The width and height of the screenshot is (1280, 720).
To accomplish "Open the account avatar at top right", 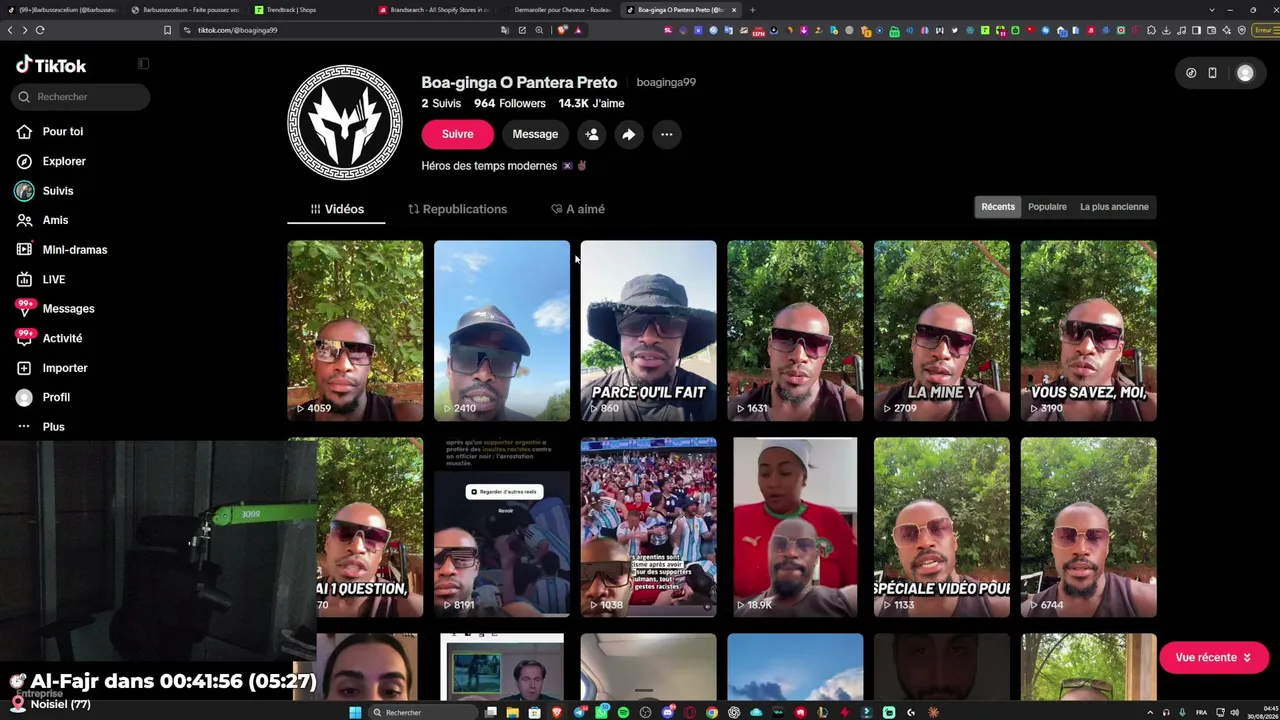I will (1245, 73).
